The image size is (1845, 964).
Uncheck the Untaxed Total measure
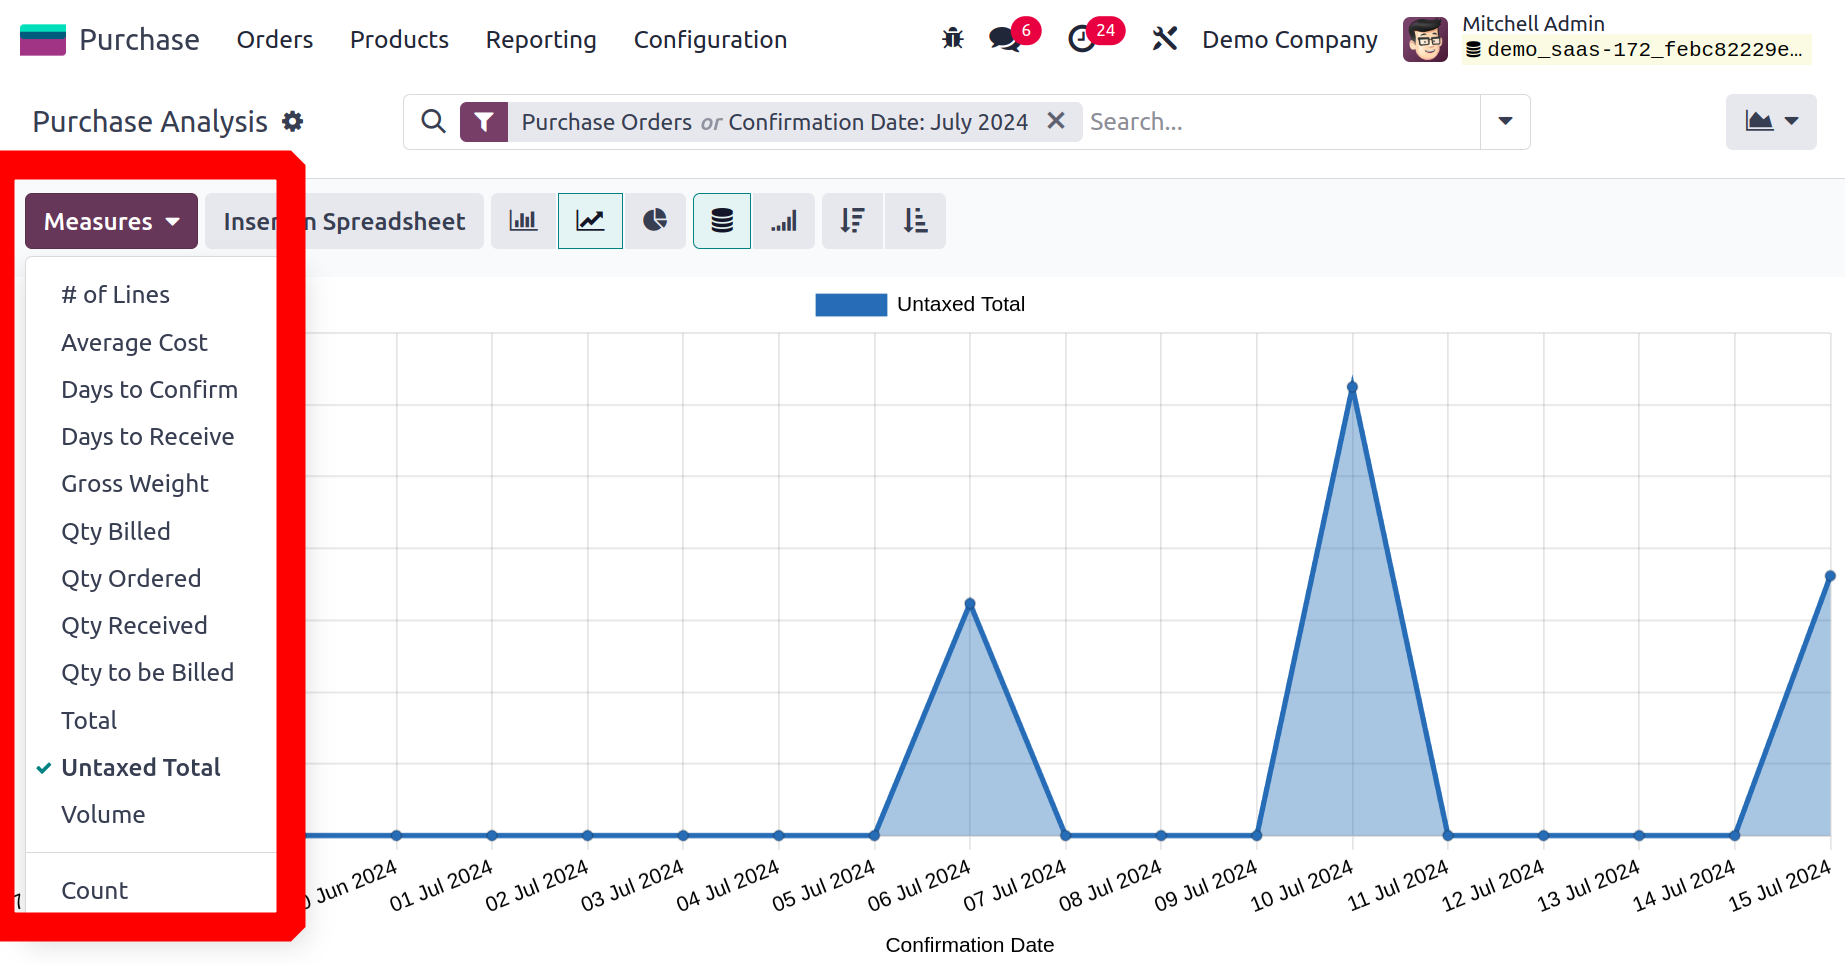click(141, 767)
